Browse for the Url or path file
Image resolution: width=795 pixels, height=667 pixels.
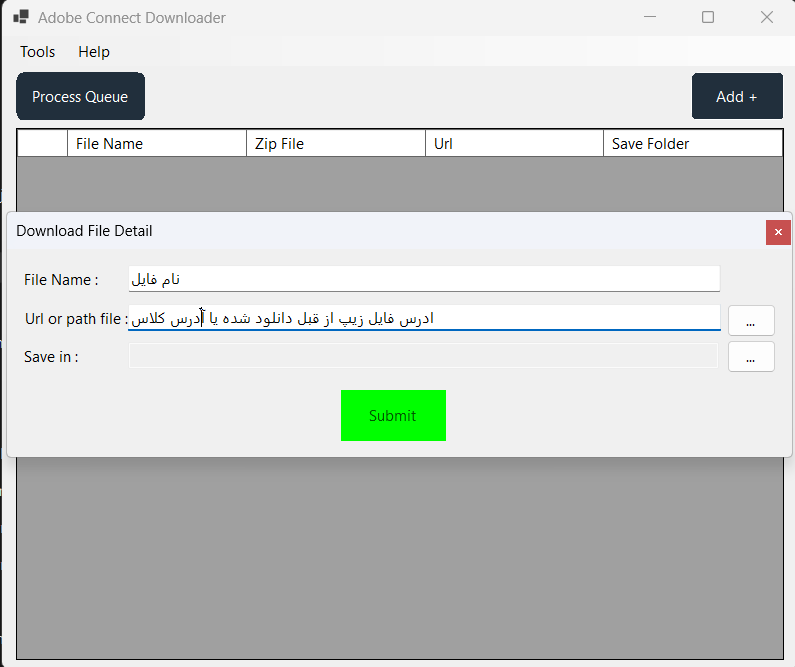tap(751, 320)
